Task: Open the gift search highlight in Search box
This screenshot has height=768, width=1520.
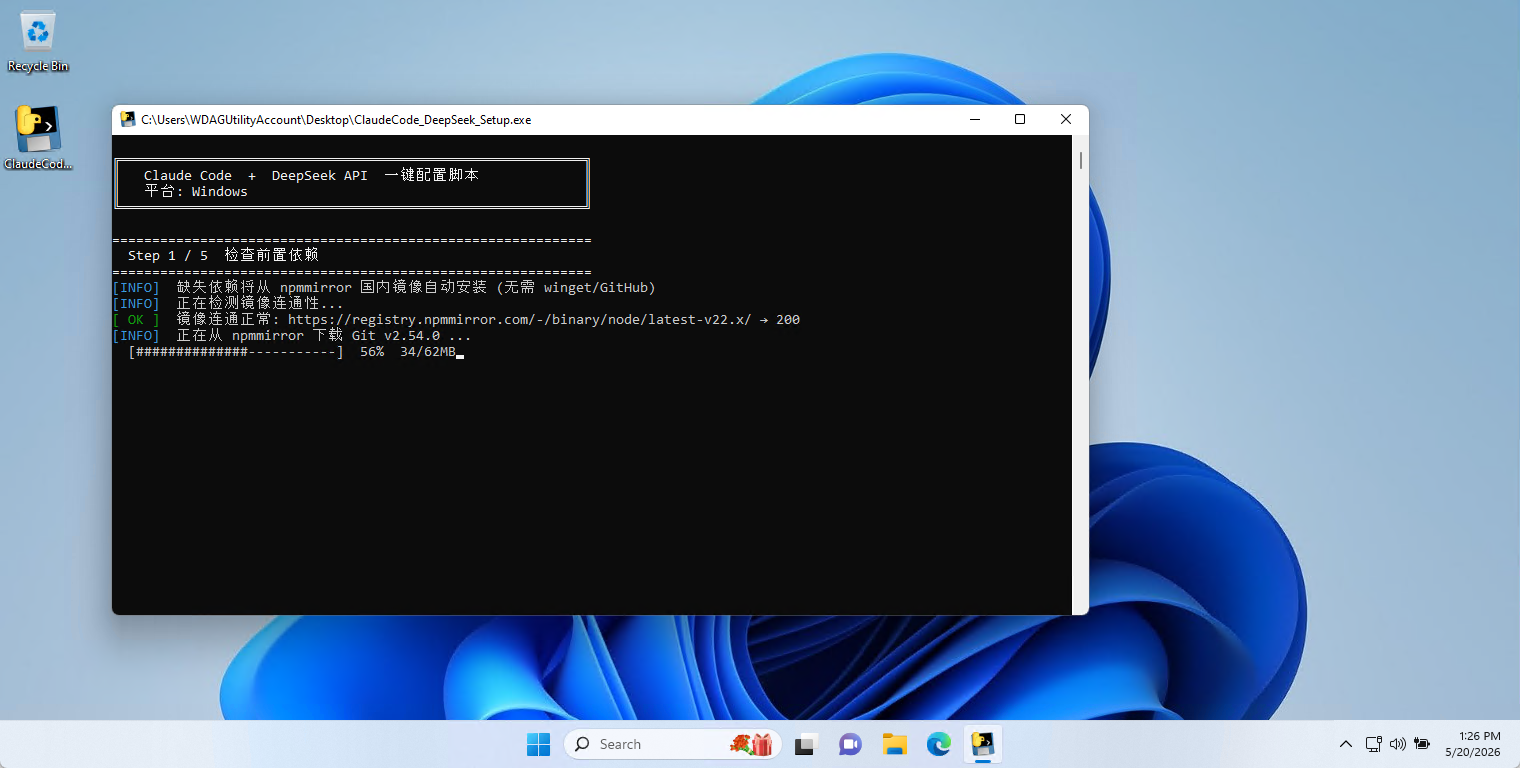Action: tap(752, 744)
